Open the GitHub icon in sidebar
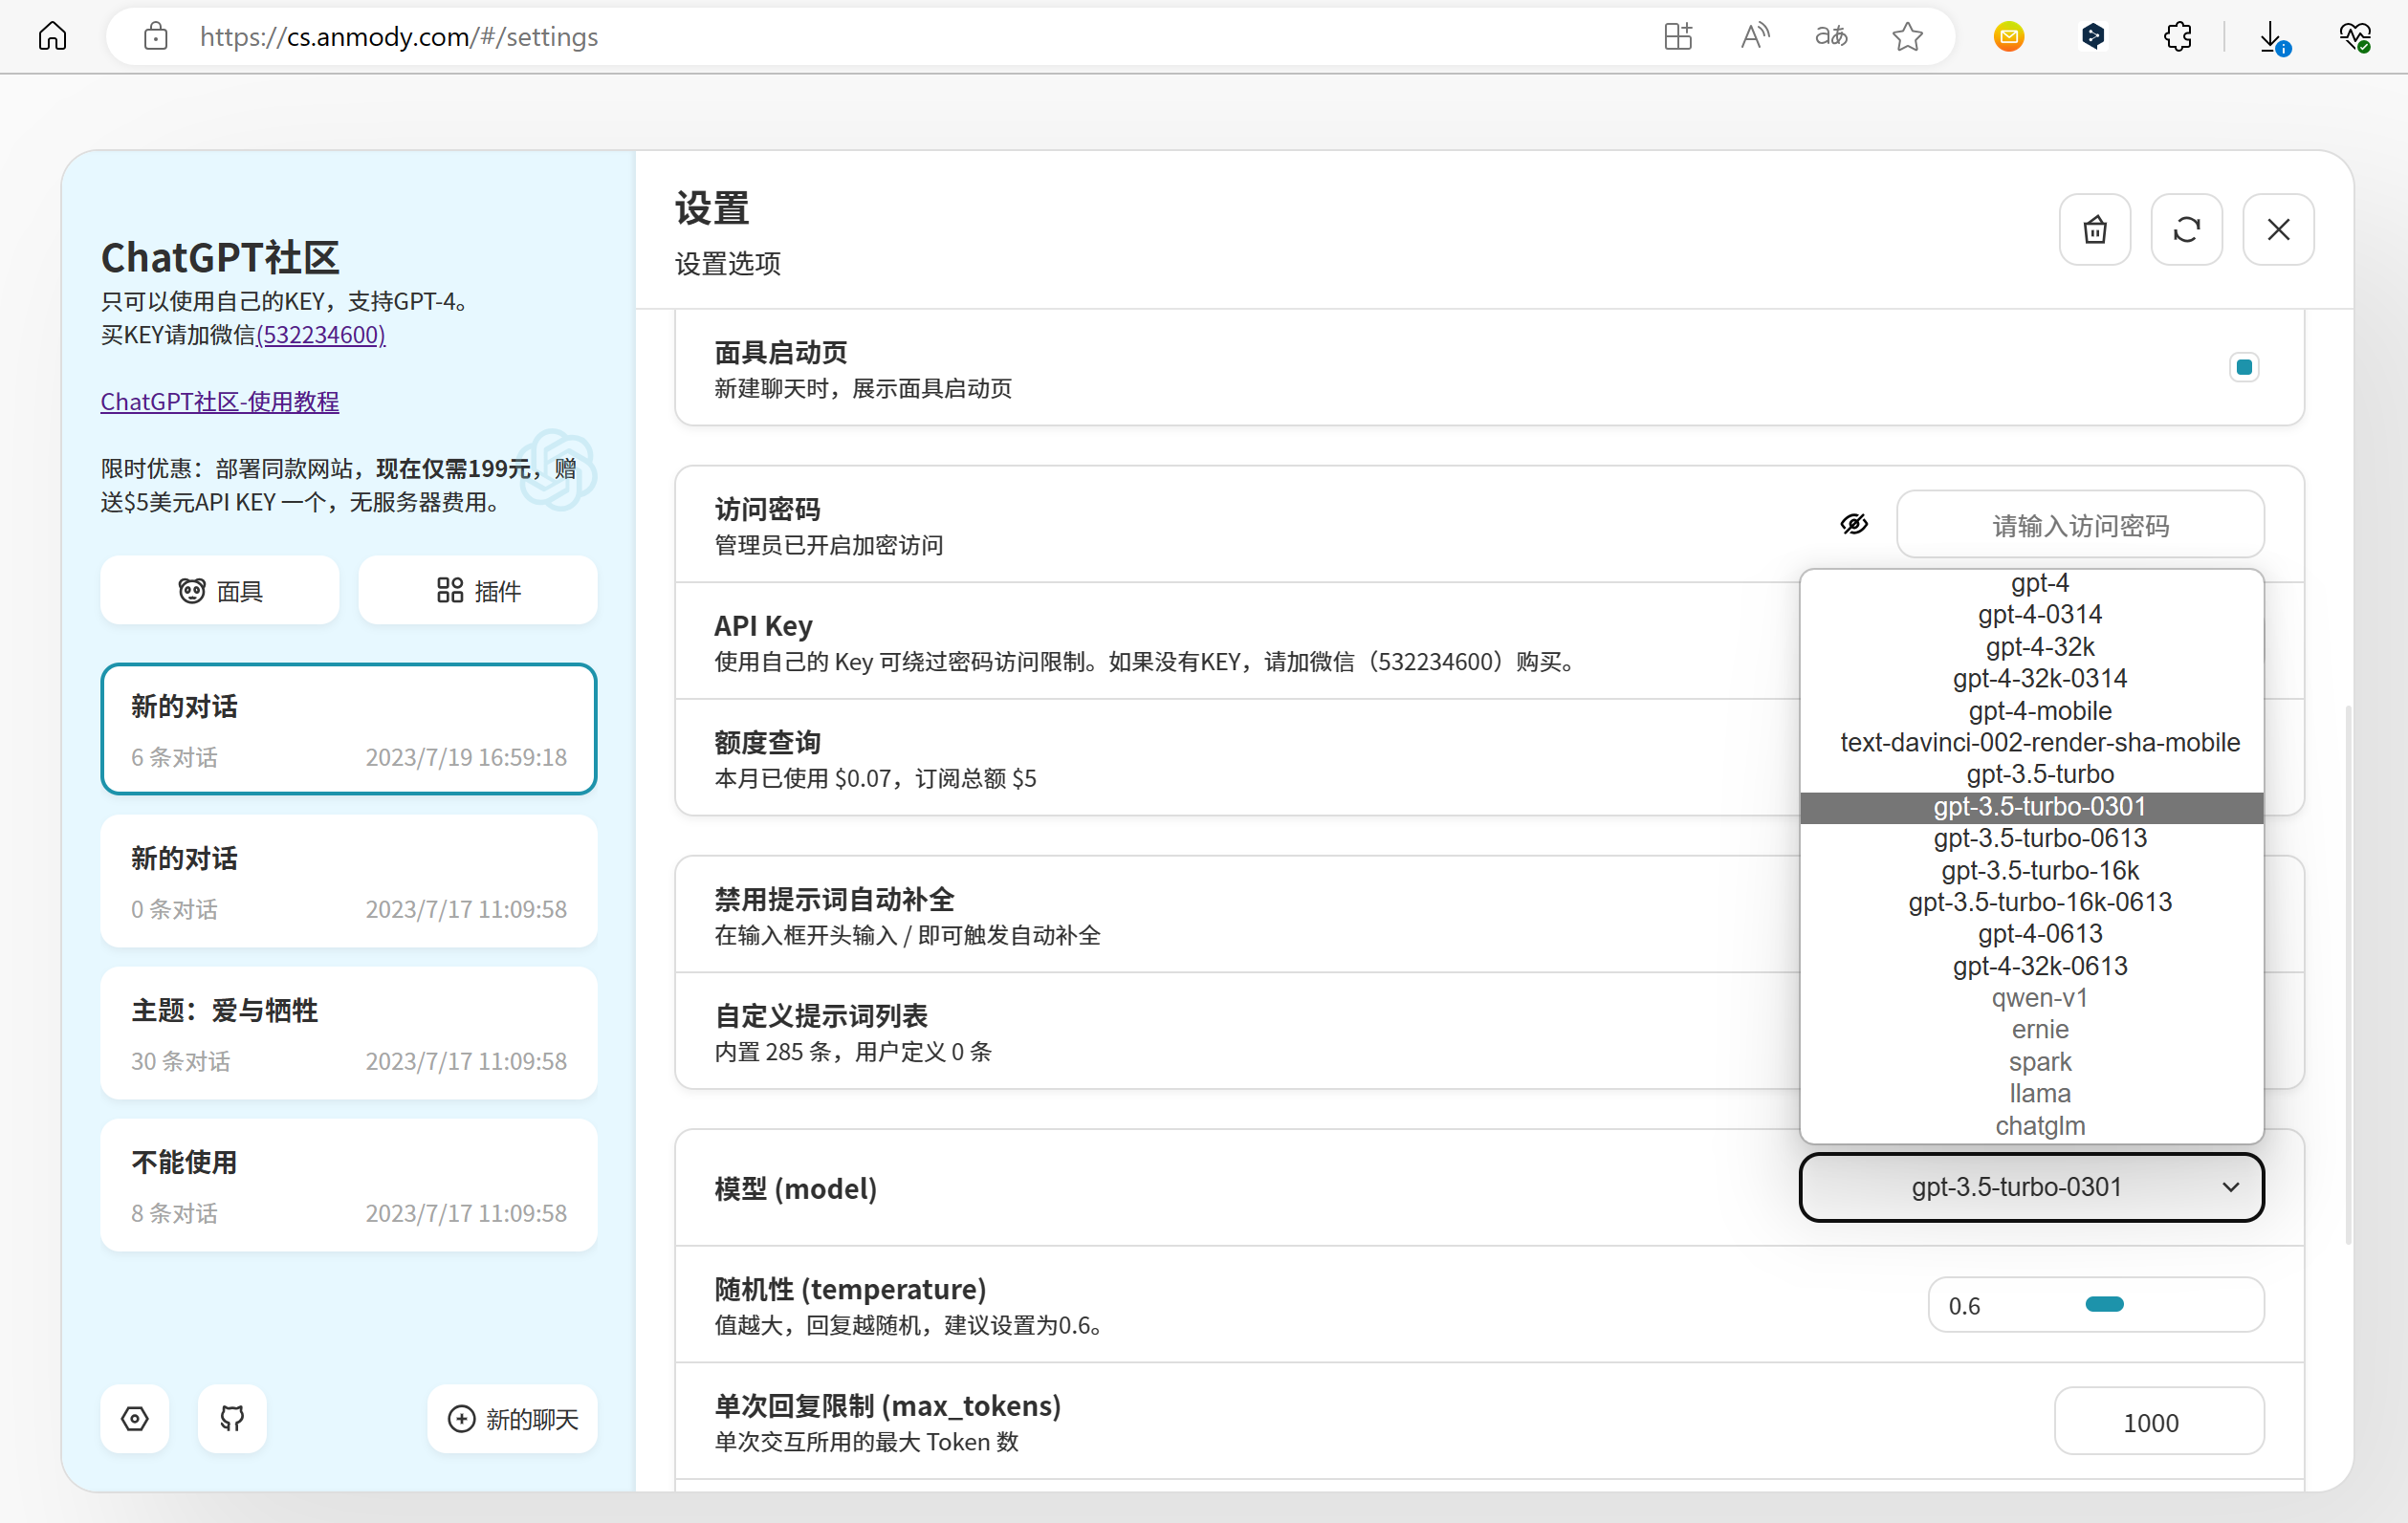The image size is (2408, 1523). [x=232, y=1418]
